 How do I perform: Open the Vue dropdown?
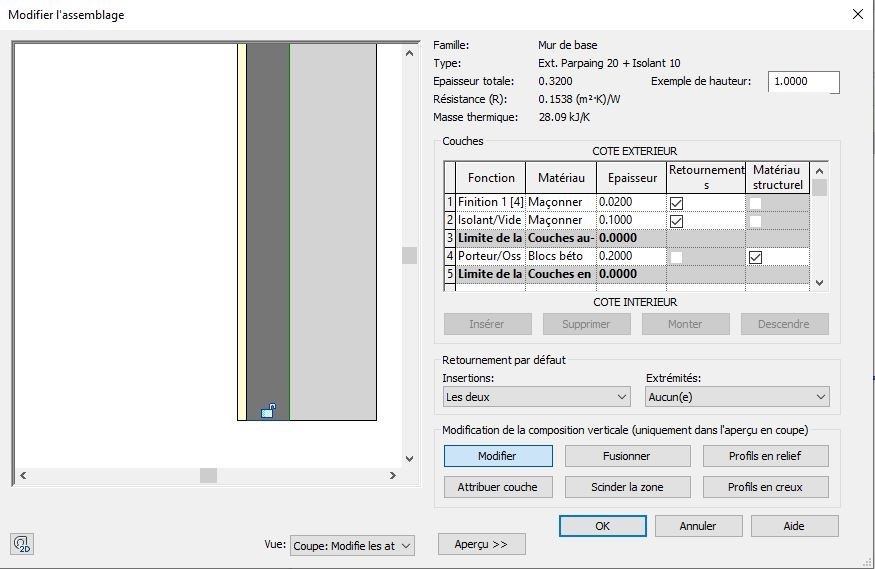352,545
